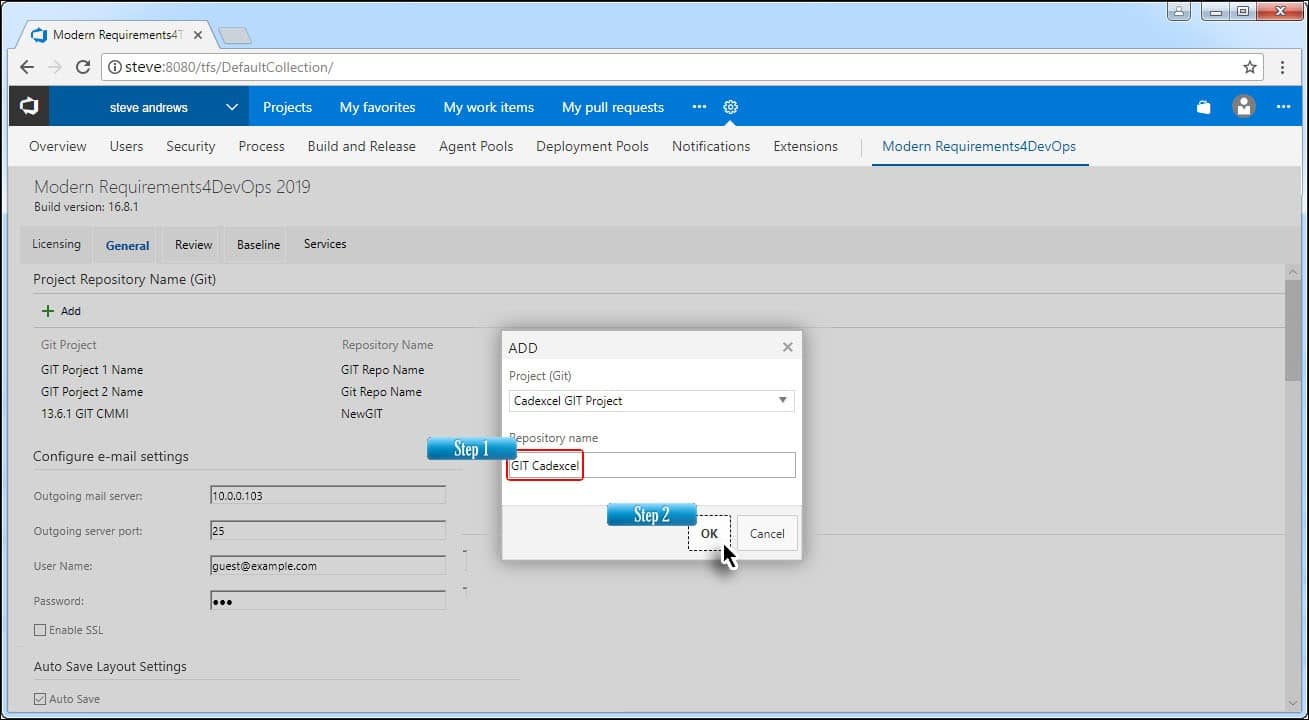Image resolution: width=1309 pixels, height=720 pixels.
Task: Switch to the Users tab
Action: coord(126,146)
